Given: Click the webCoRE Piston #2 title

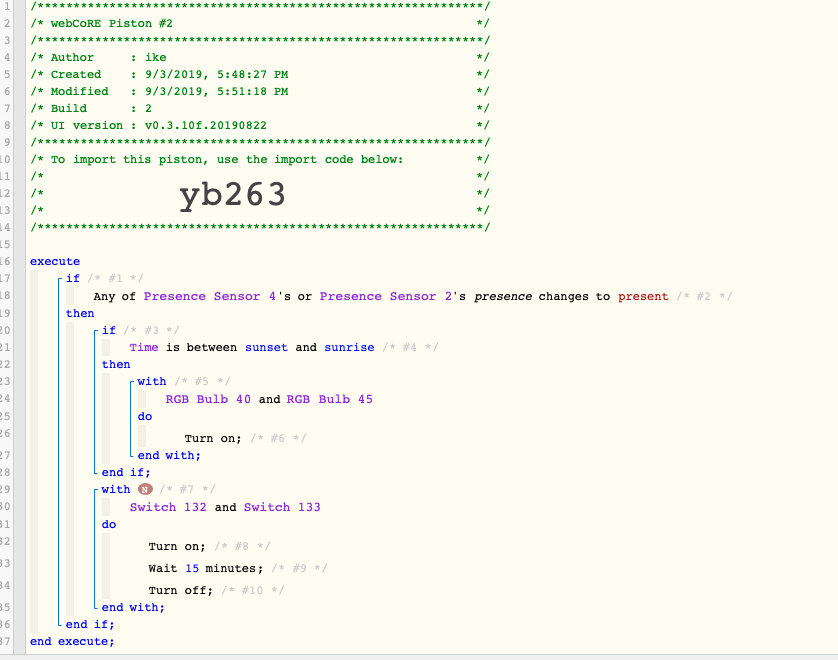Looking at the screenshot, I should coord(111,24).
